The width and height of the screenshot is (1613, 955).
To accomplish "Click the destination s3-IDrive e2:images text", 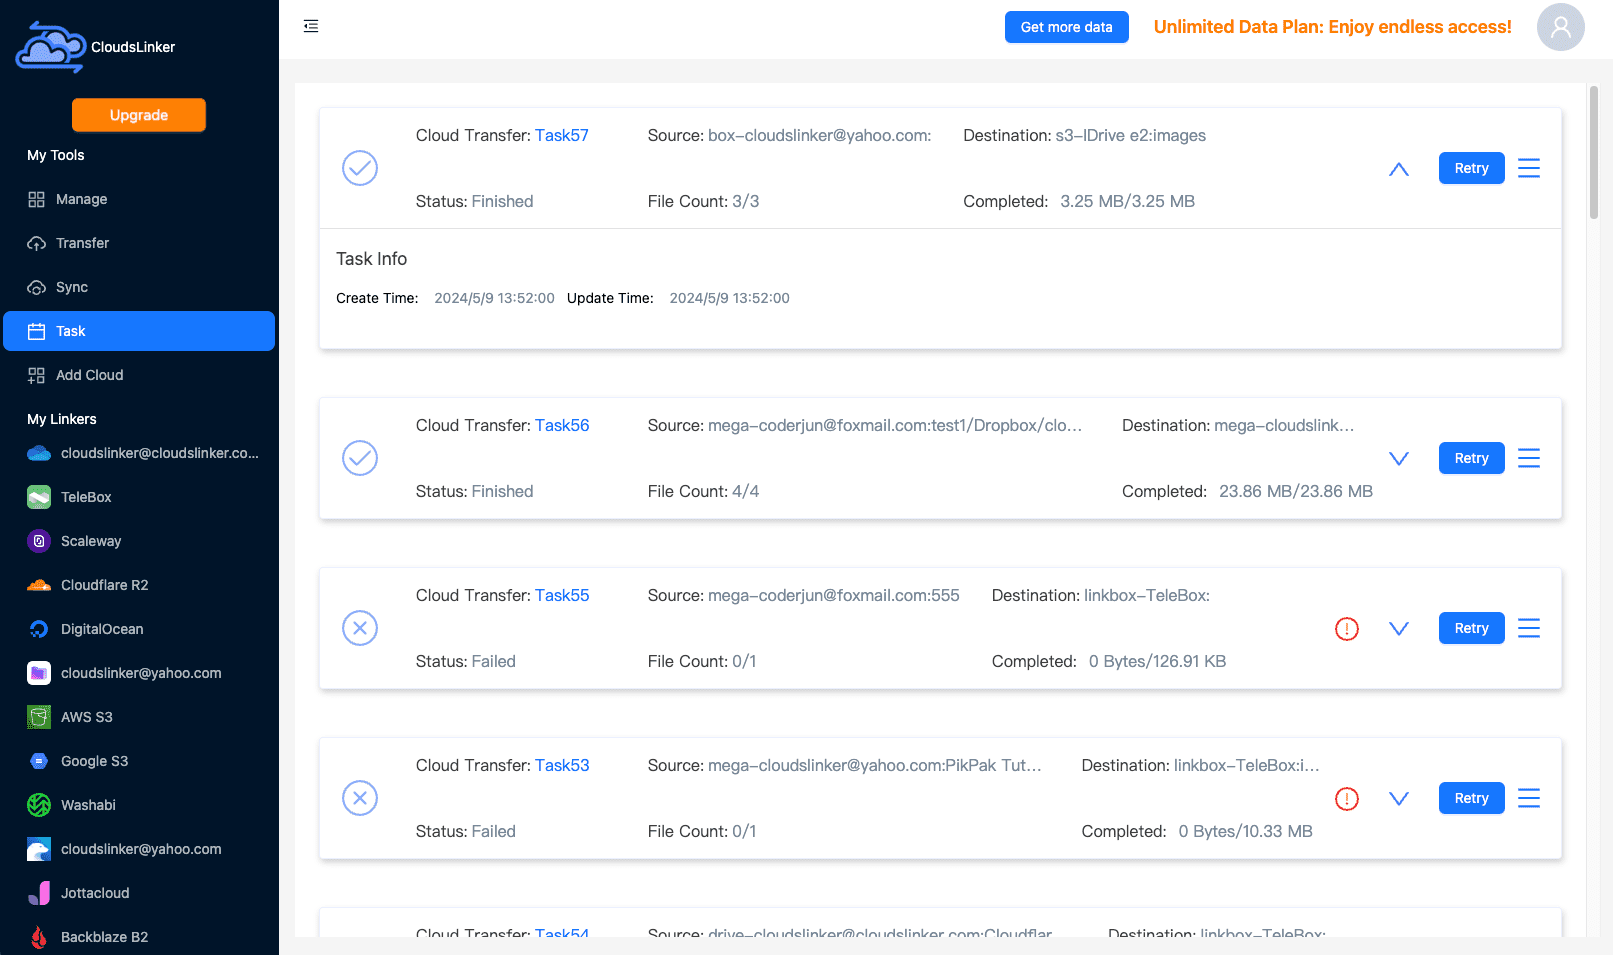I will pyautogui.click(x=1131, y=135).
